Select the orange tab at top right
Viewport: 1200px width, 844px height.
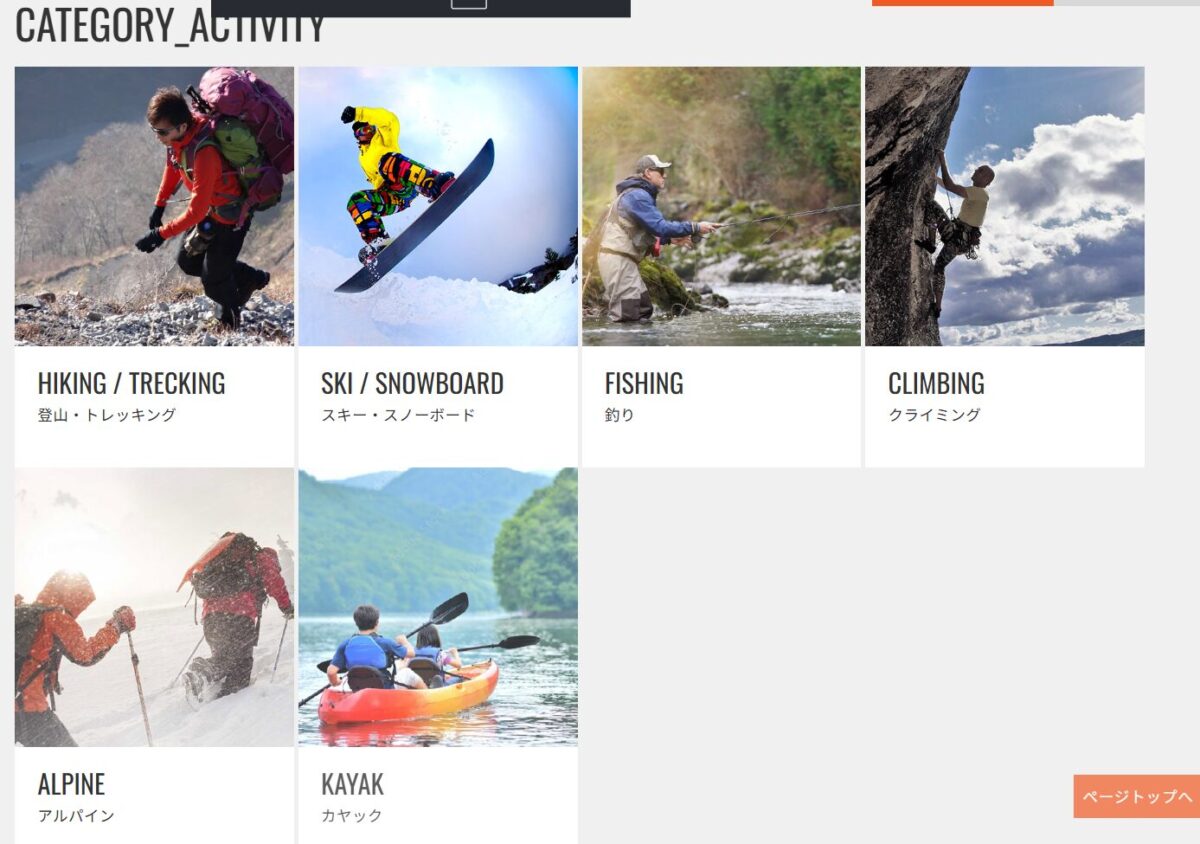pyautogui.click(x=962, y=3)
